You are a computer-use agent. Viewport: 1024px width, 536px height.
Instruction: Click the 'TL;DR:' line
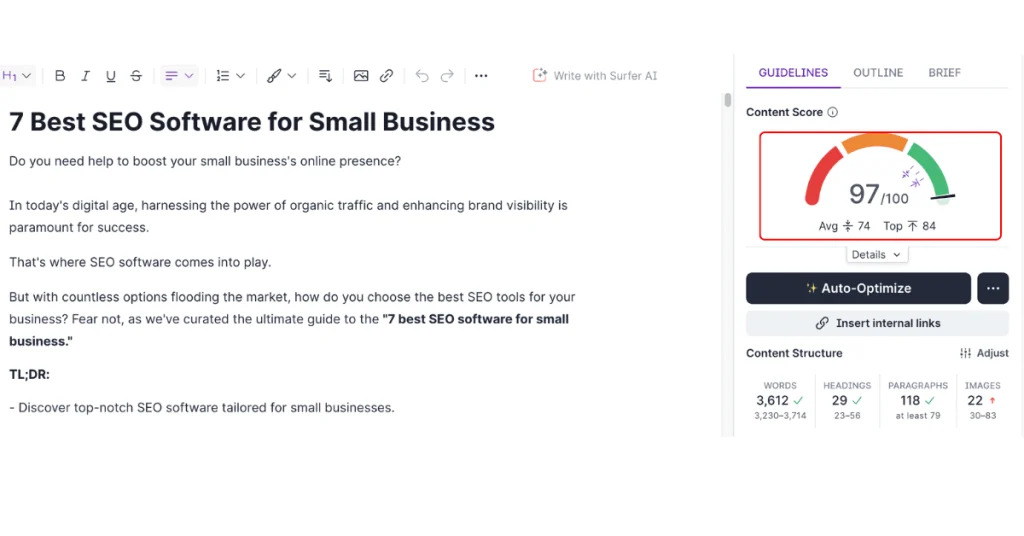click(x=29, y=375)
